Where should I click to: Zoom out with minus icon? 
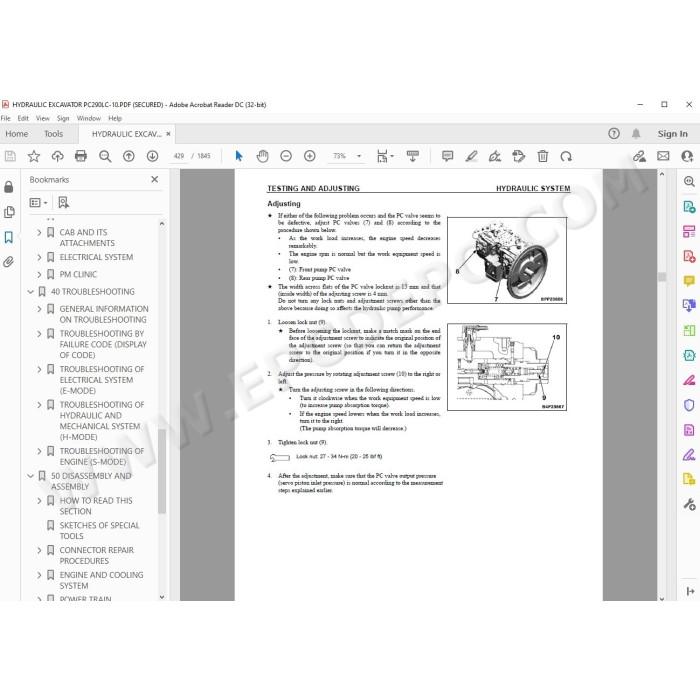286,156
